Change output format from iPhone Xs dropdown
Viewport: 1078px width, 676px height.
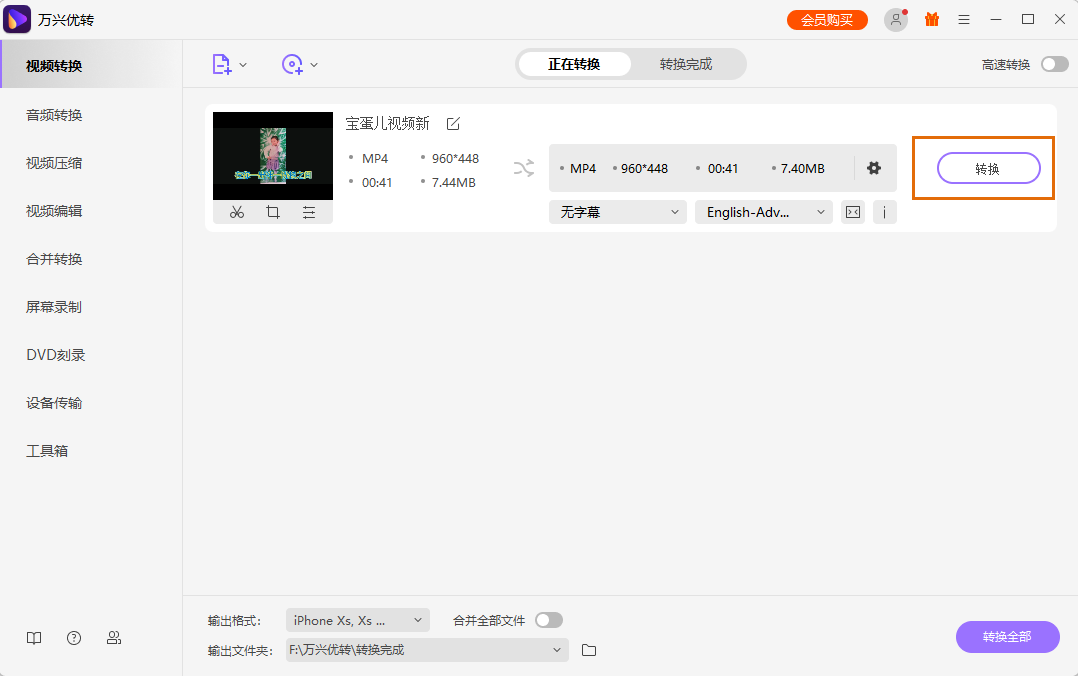(357, 619)
